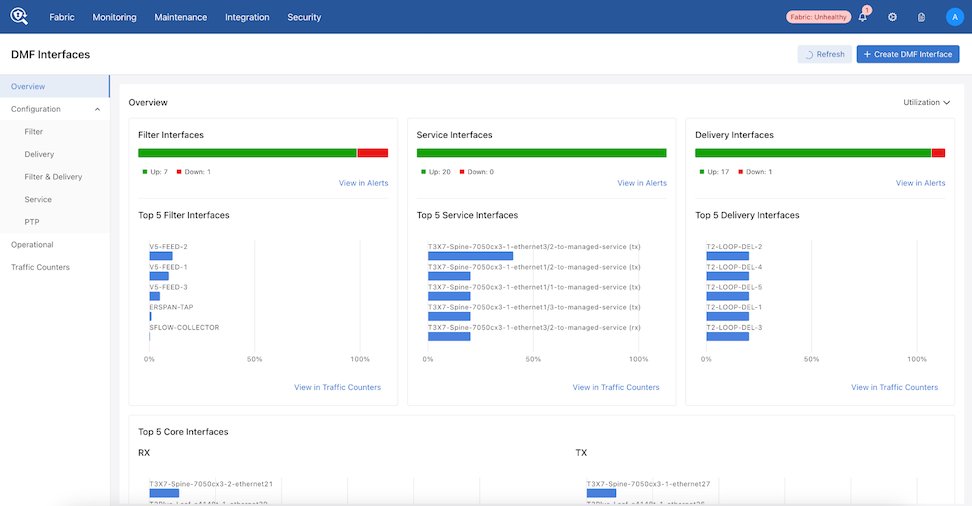The height and width of the screenshot is (506, 972).
Task: Go to Traffic Counters in sidebar
Action: (40, 267)
